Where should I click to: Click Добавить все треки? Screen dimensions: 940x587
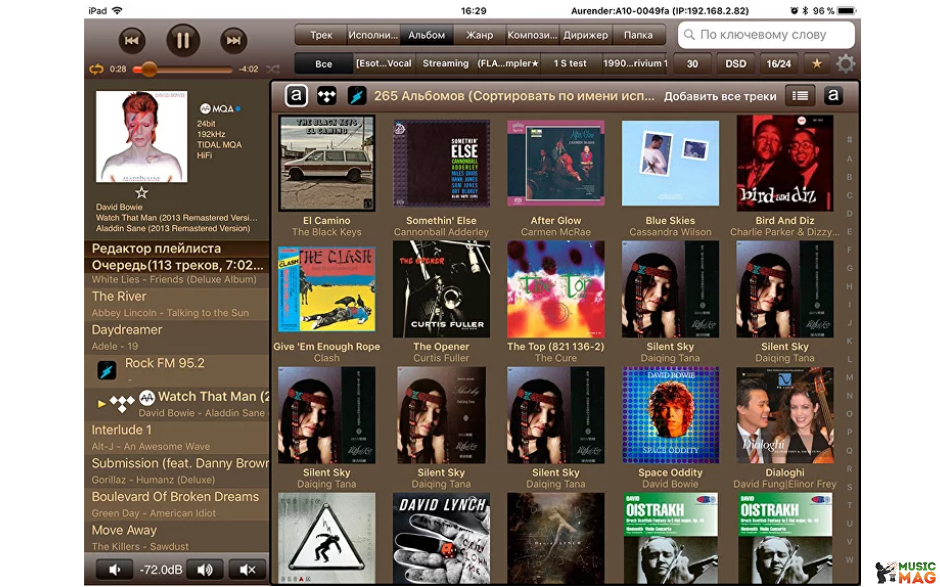pos(720,96)
